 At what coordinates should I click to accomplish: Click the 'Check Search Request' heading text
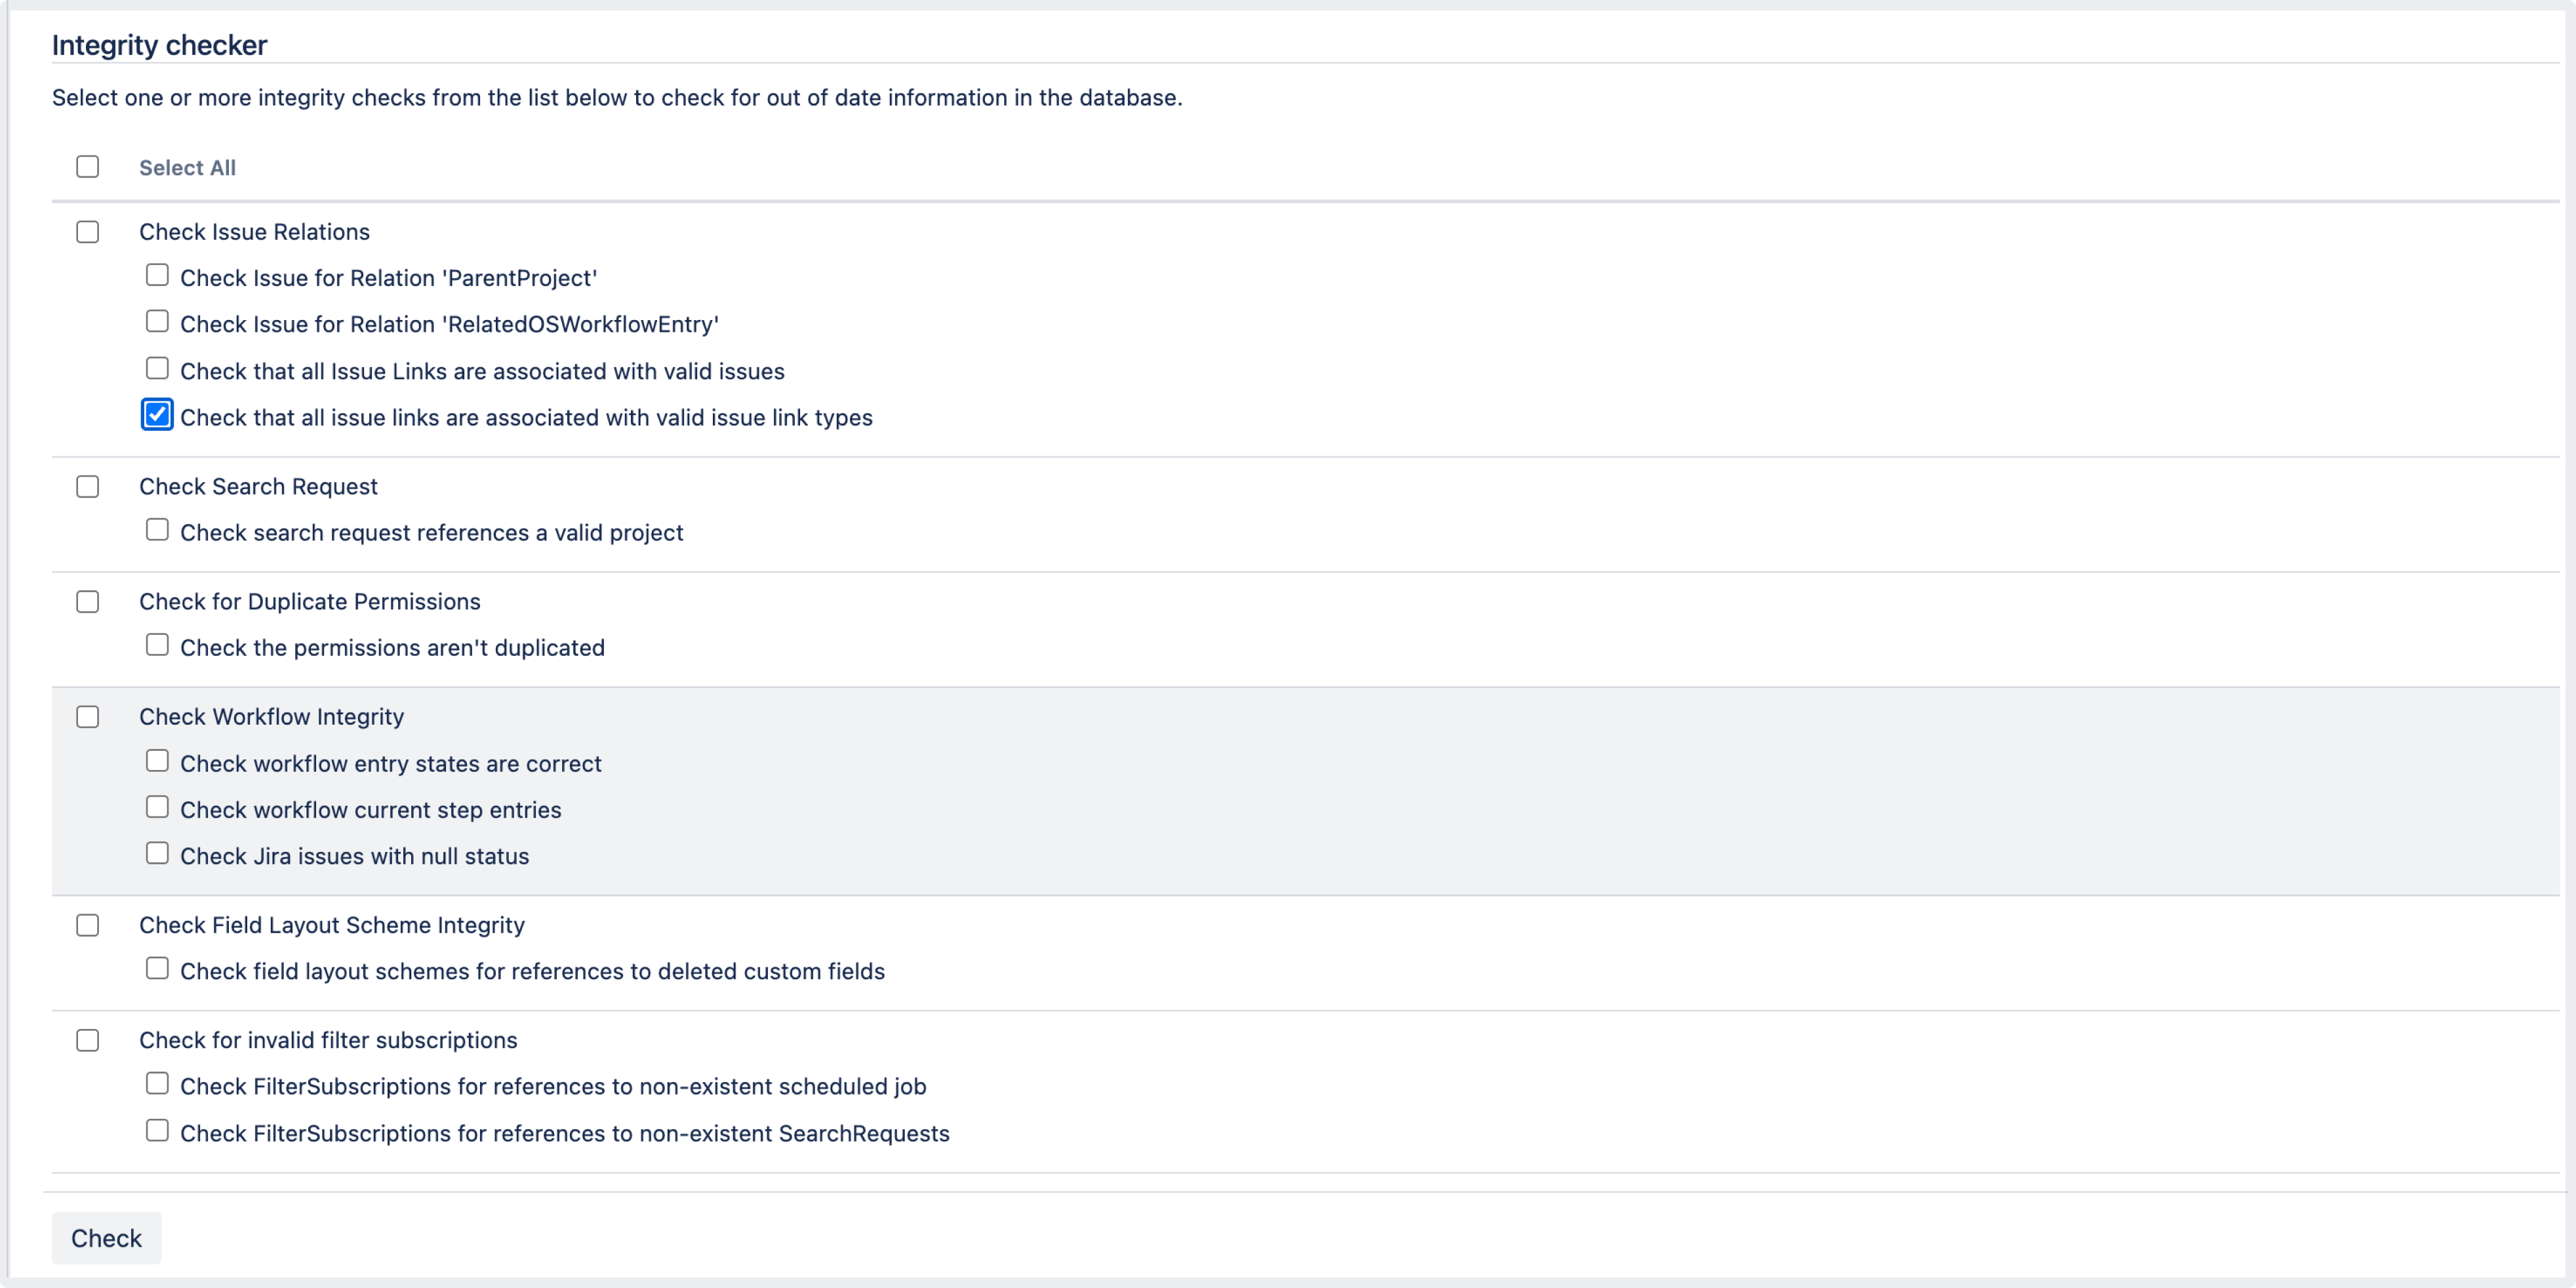(258, 487)
